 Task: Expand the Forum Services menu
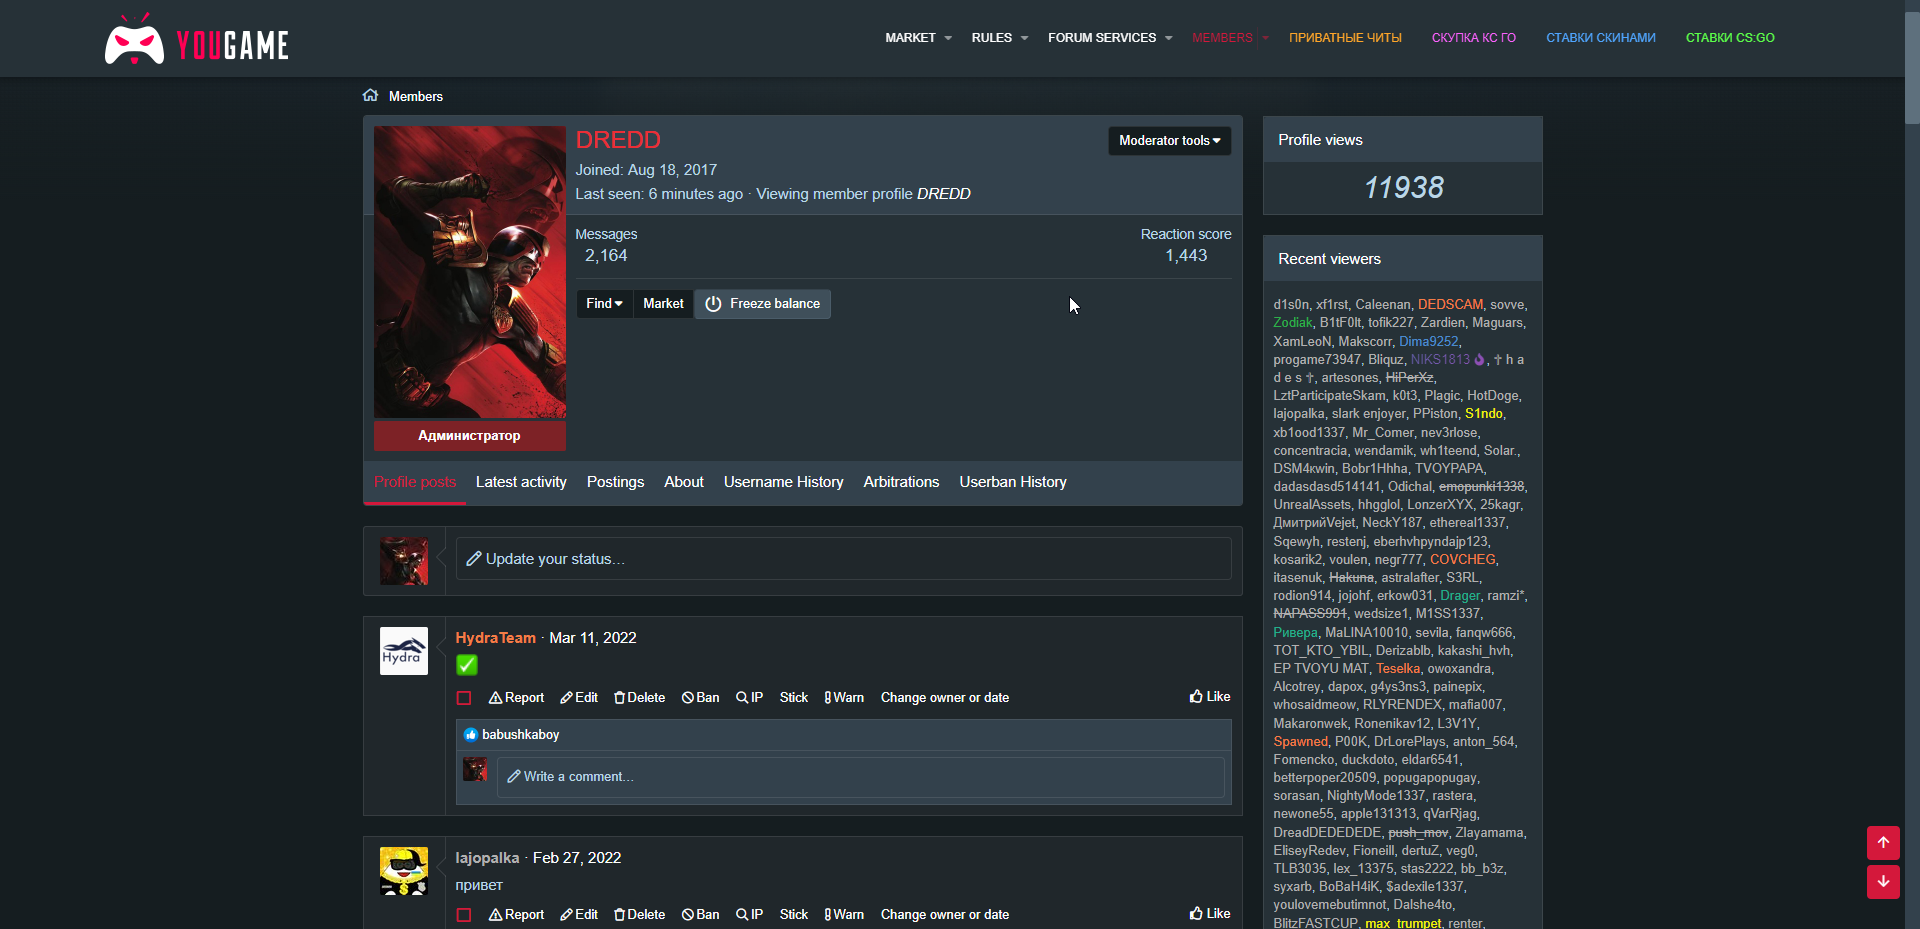(x=1109, y=38)
